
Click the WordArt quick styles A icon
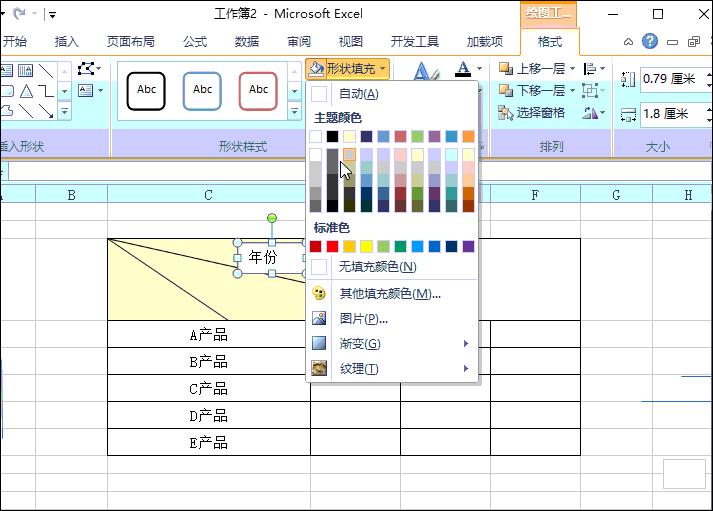click(426, 71)
